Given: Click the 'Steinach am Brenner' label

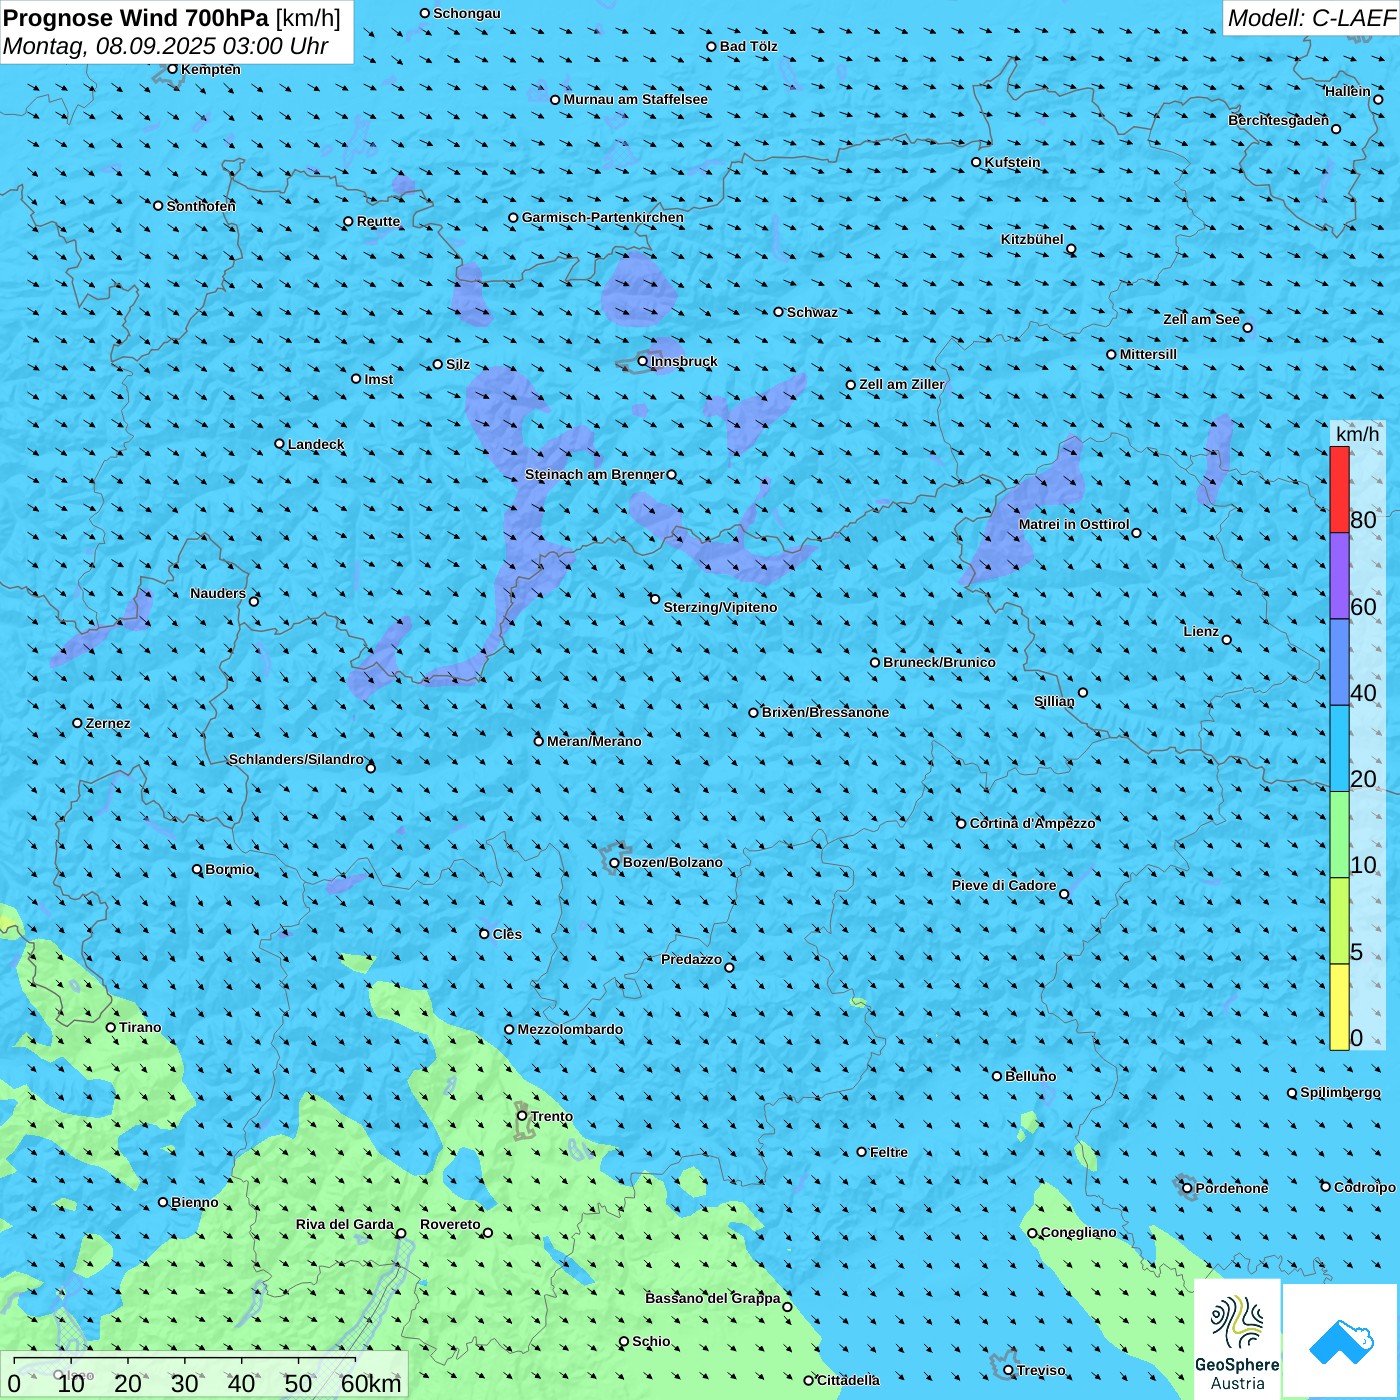Looking at the screenshot, I should tap(595, 474).
